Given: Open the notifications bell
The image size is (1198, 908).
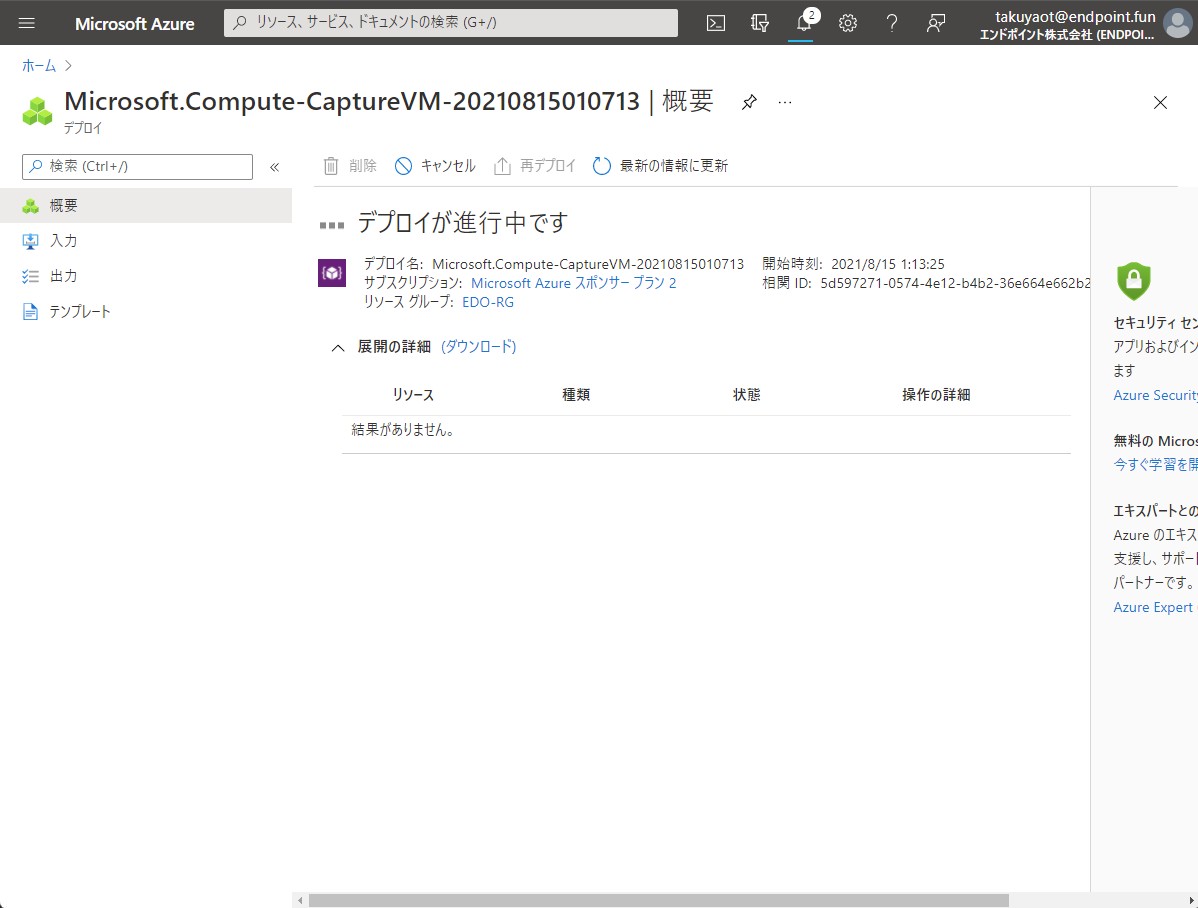Looking at the screenshot, I should (804, 23).
